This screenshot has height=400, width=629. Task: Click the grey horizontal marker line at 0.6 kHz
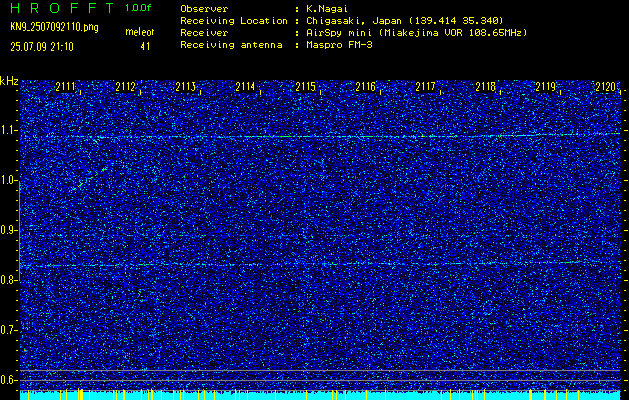pos(320,380)
